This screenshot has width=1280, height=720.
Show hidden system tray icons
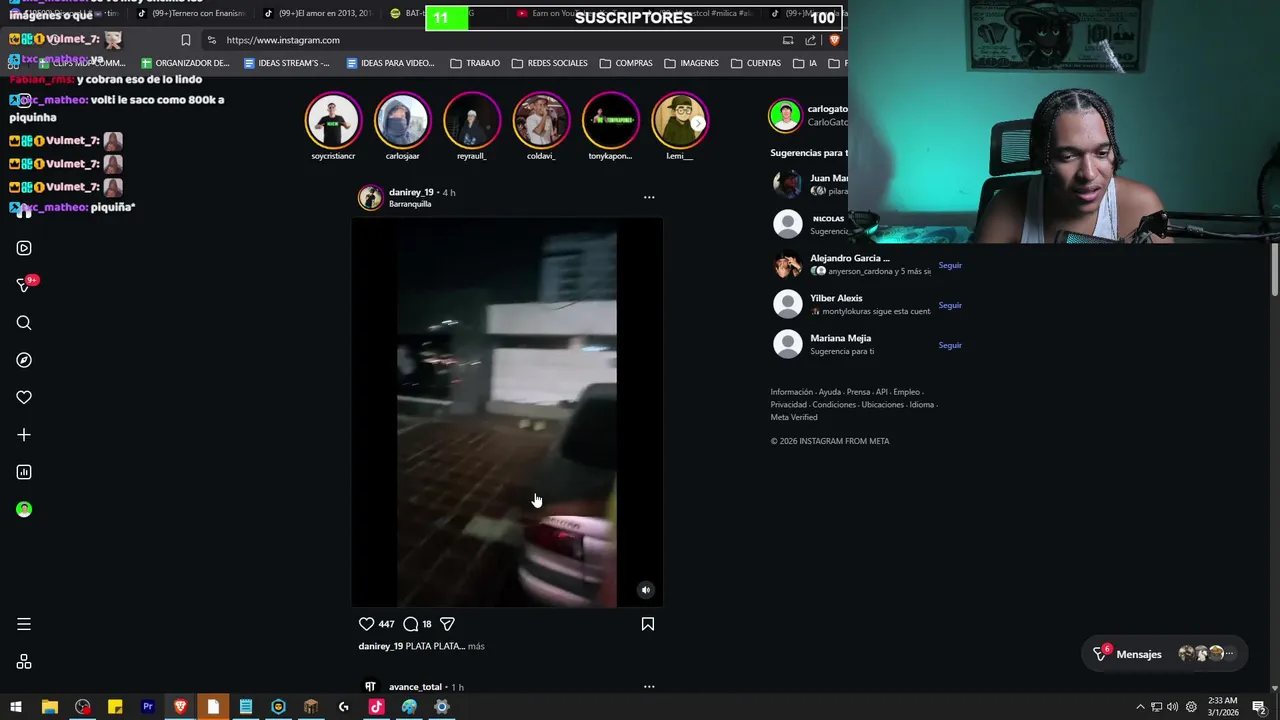tap(1140, 707)
